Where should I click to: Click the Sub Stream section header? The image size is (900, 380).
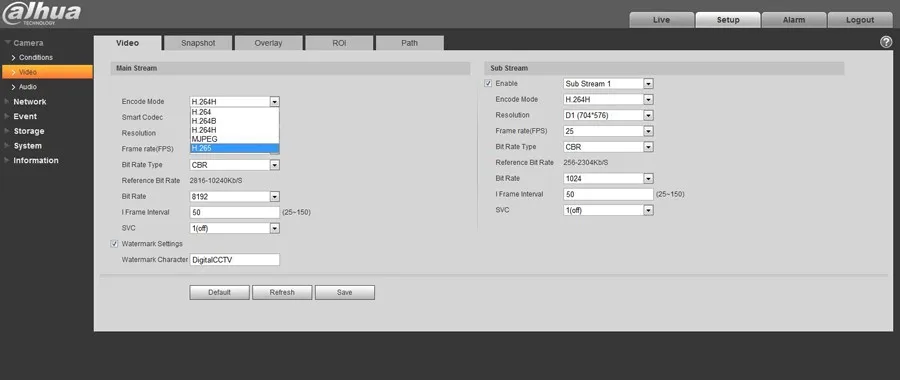tap(664, 68)
